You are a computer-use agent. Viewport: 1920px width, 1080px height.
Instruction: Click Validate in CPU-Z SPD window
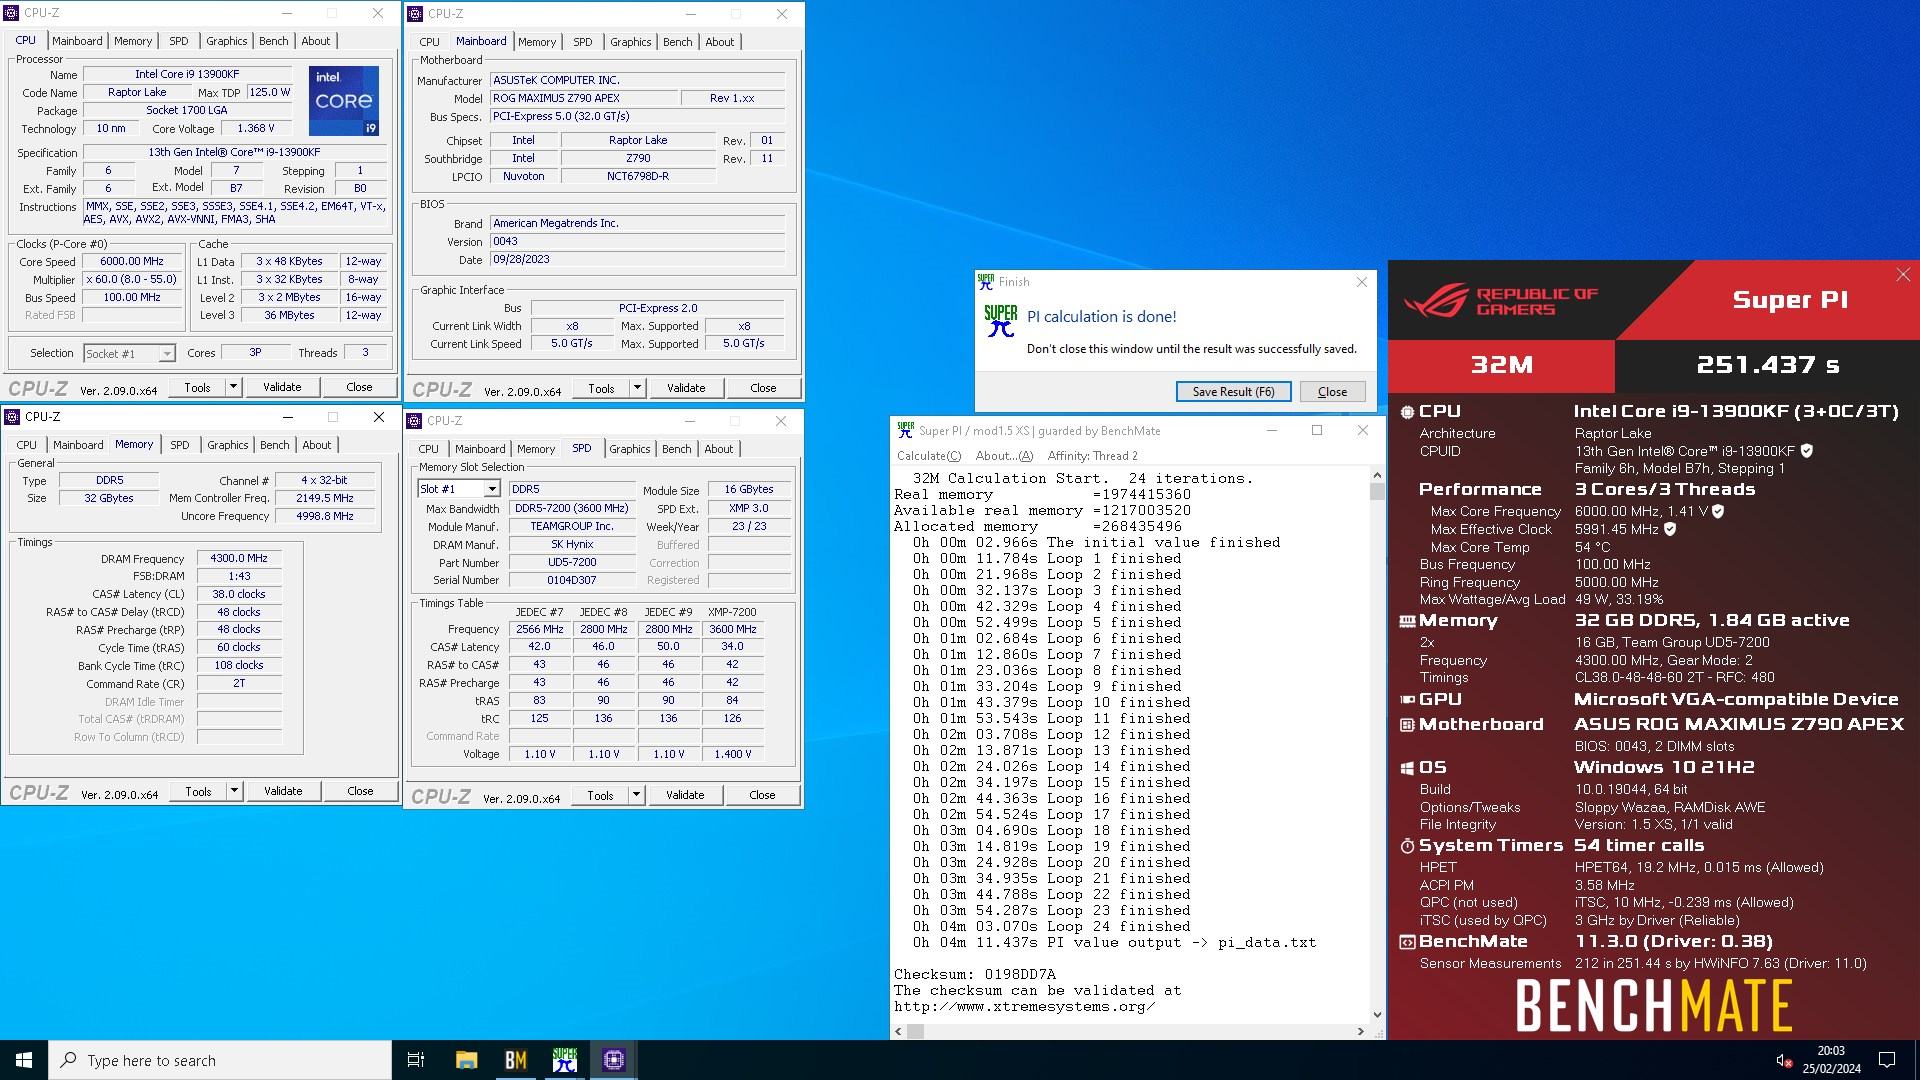(x=685, y=795)
